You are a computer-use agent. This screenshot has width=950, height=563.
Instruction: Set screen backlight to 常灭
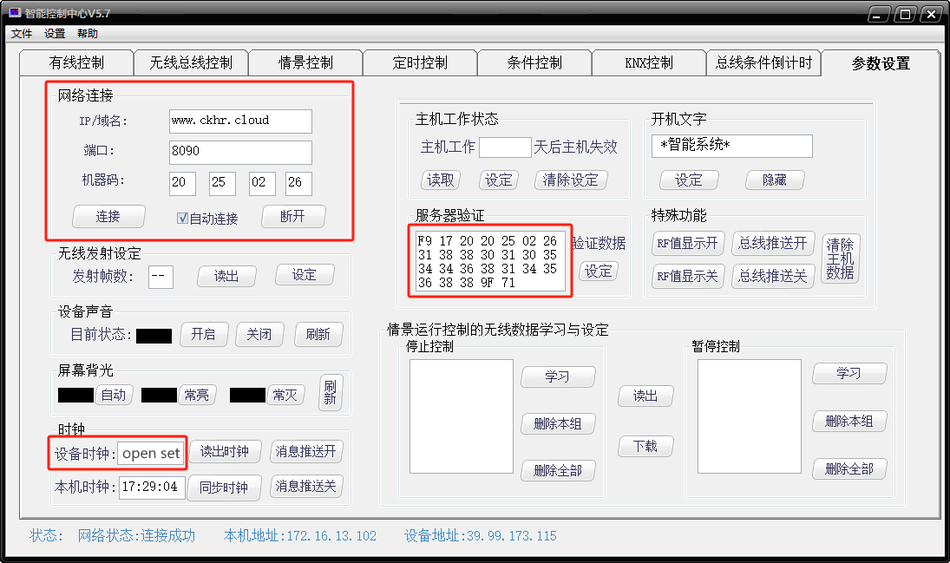point(285,395)
